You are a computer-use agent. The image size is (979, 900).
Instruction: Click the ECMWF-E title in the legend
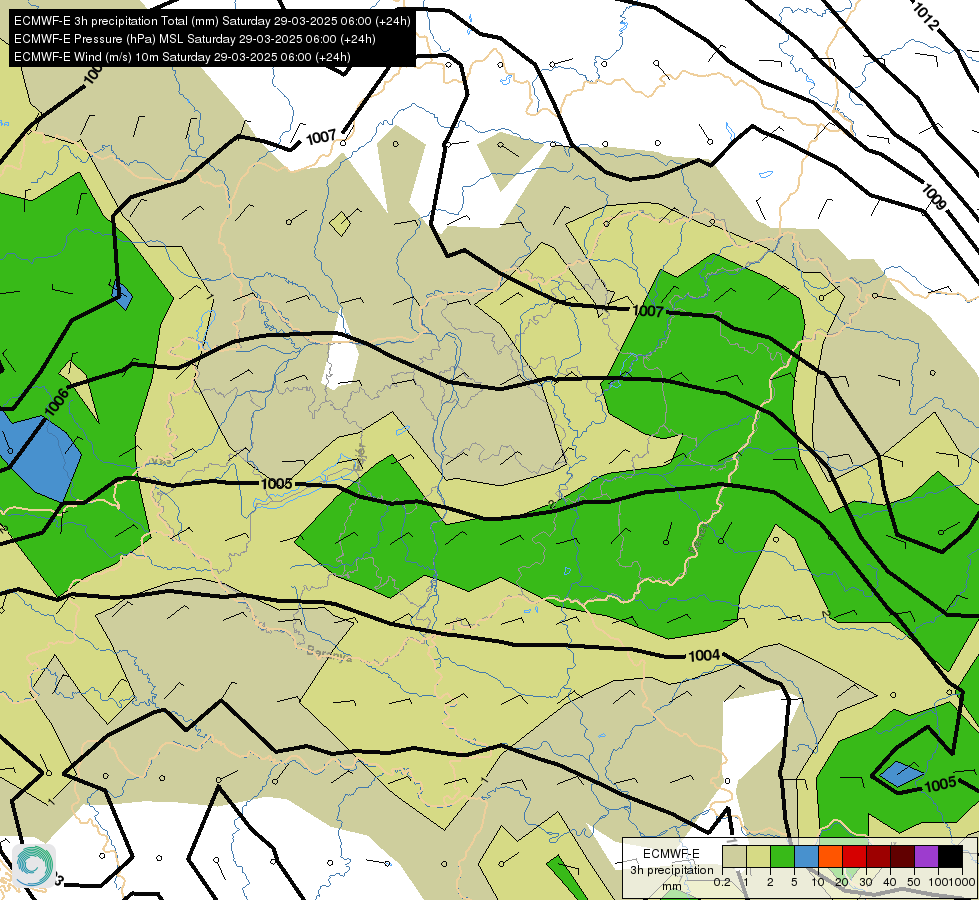click(671, 854)
